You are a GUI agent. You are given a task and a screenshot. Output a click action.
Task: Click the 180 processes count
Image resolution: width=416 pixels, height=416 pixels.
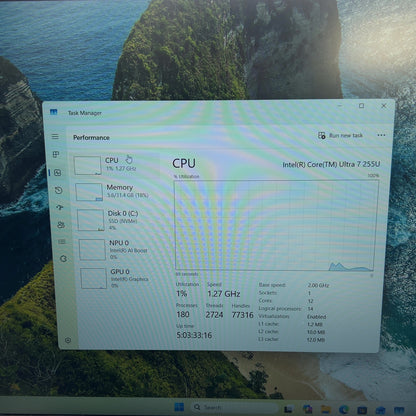183,314
